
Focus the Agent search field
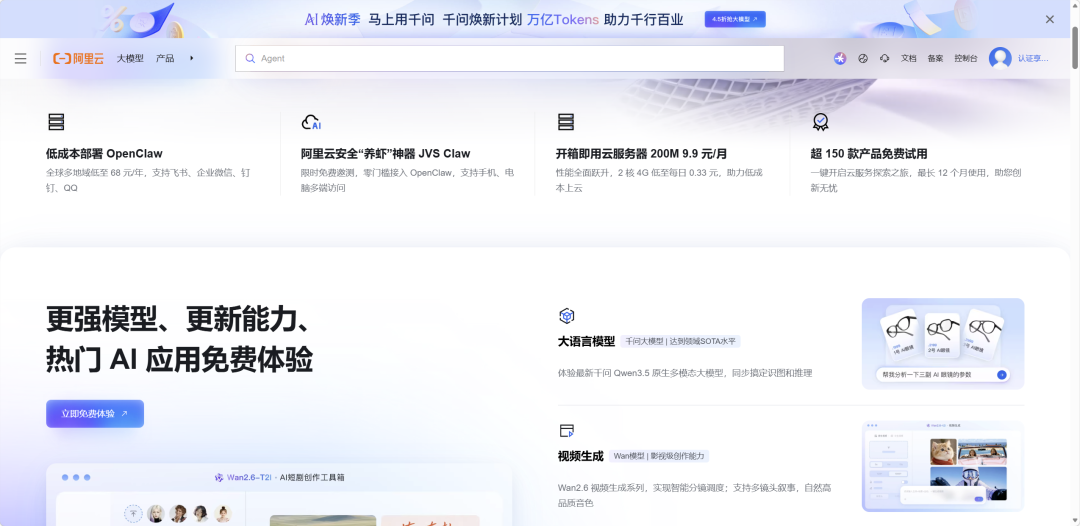coord(510,59)
